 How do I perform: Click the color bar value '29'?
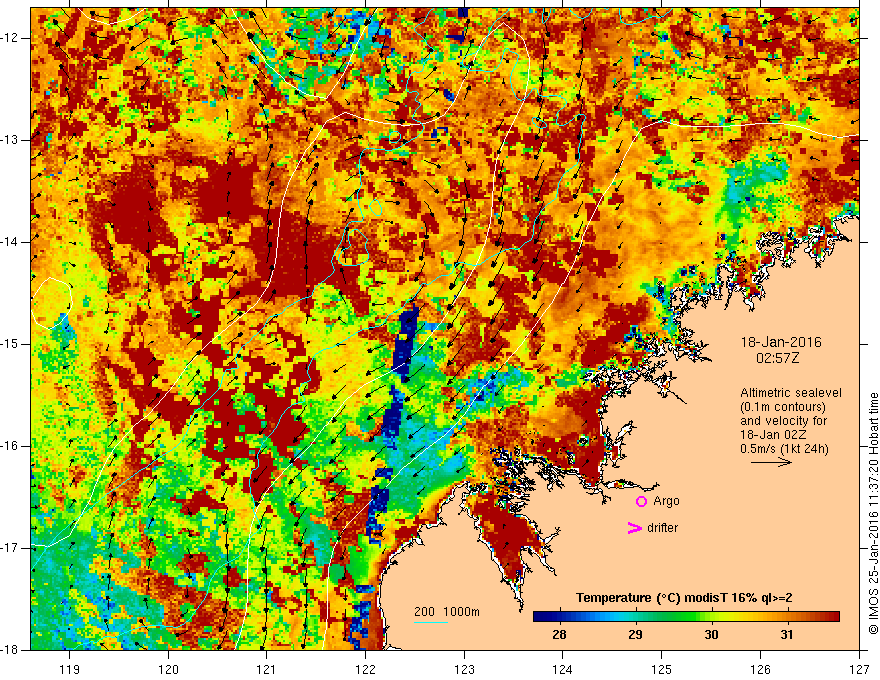pyautogui.click(x=635, y=635)
